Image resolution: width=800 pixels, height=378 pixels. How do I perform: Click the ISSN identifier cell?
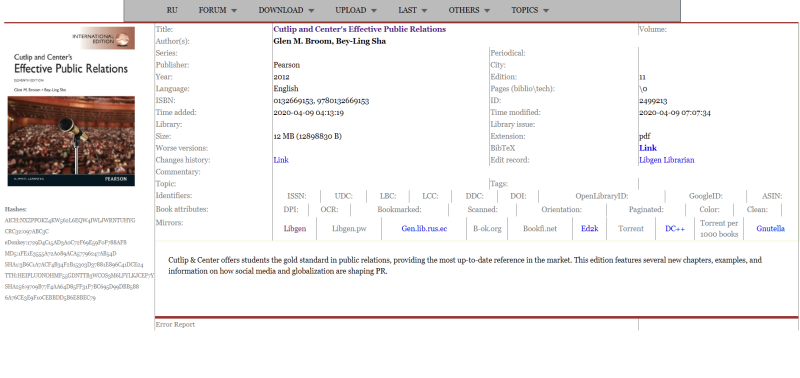pyautogui.click(x=296, y=196)
